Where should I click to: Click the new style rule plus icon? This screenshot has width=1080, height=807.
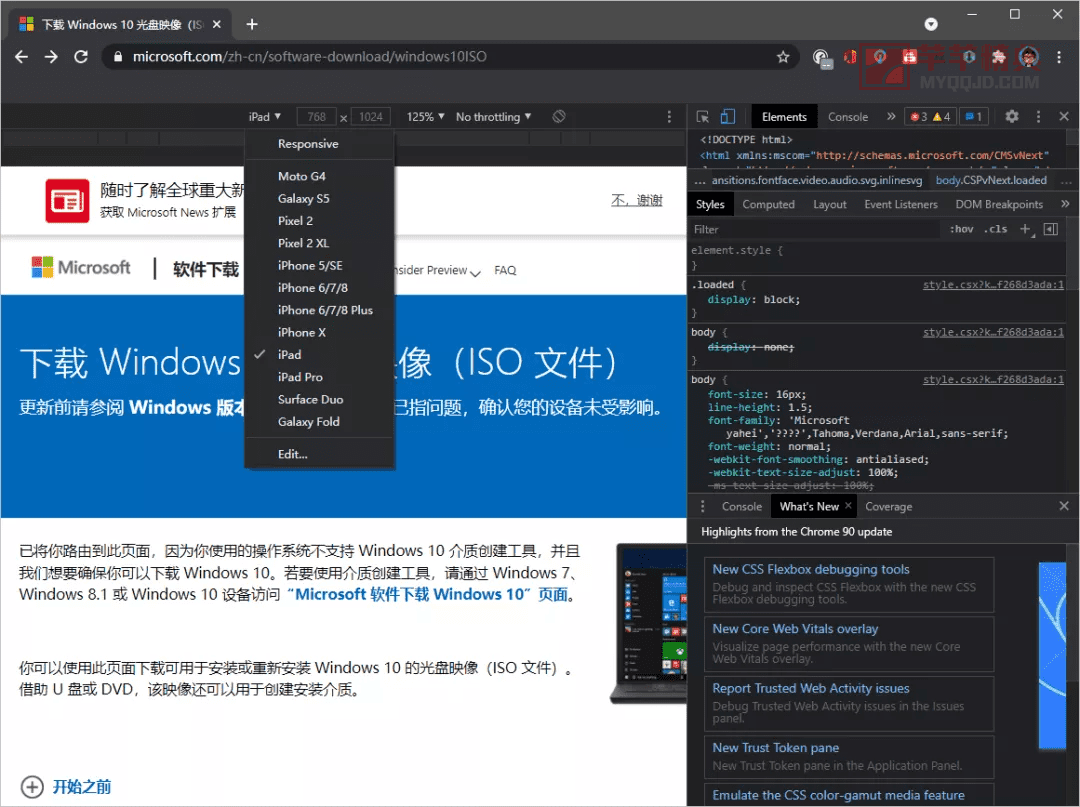point(1024,229)
